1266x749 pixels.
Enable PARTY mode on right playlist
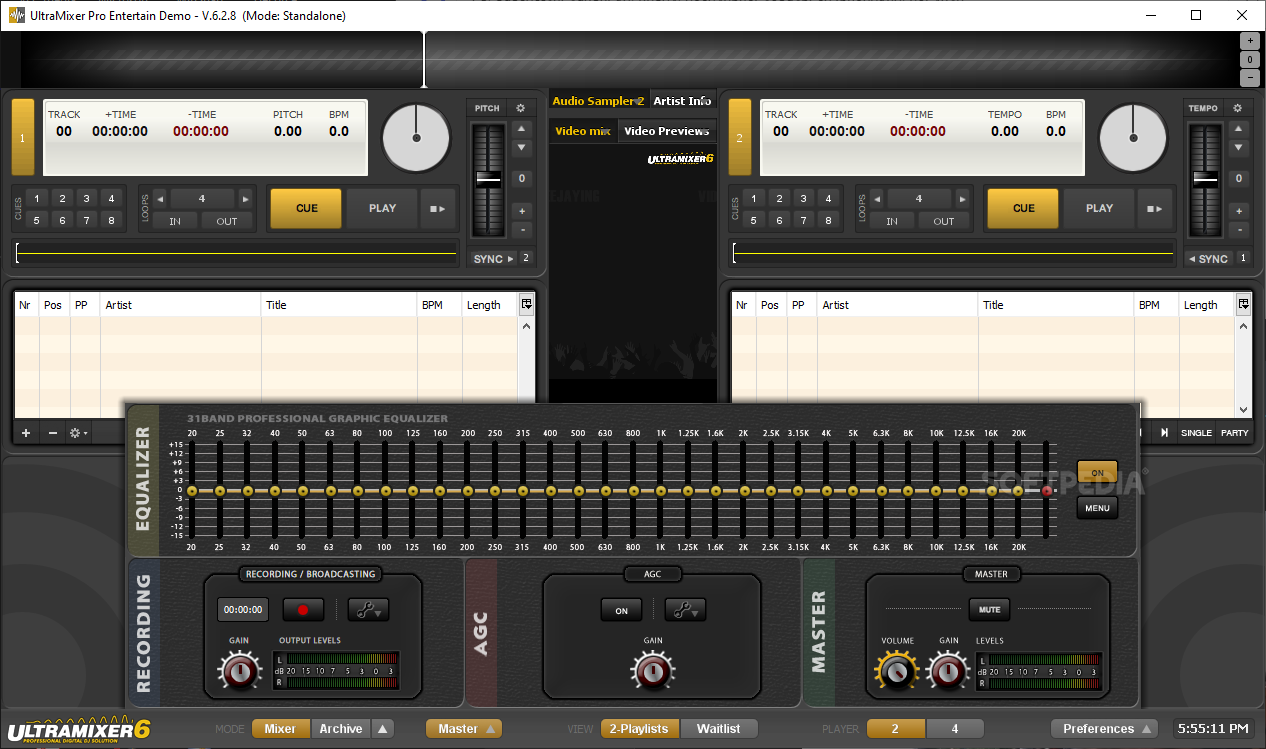(1234, 433)
